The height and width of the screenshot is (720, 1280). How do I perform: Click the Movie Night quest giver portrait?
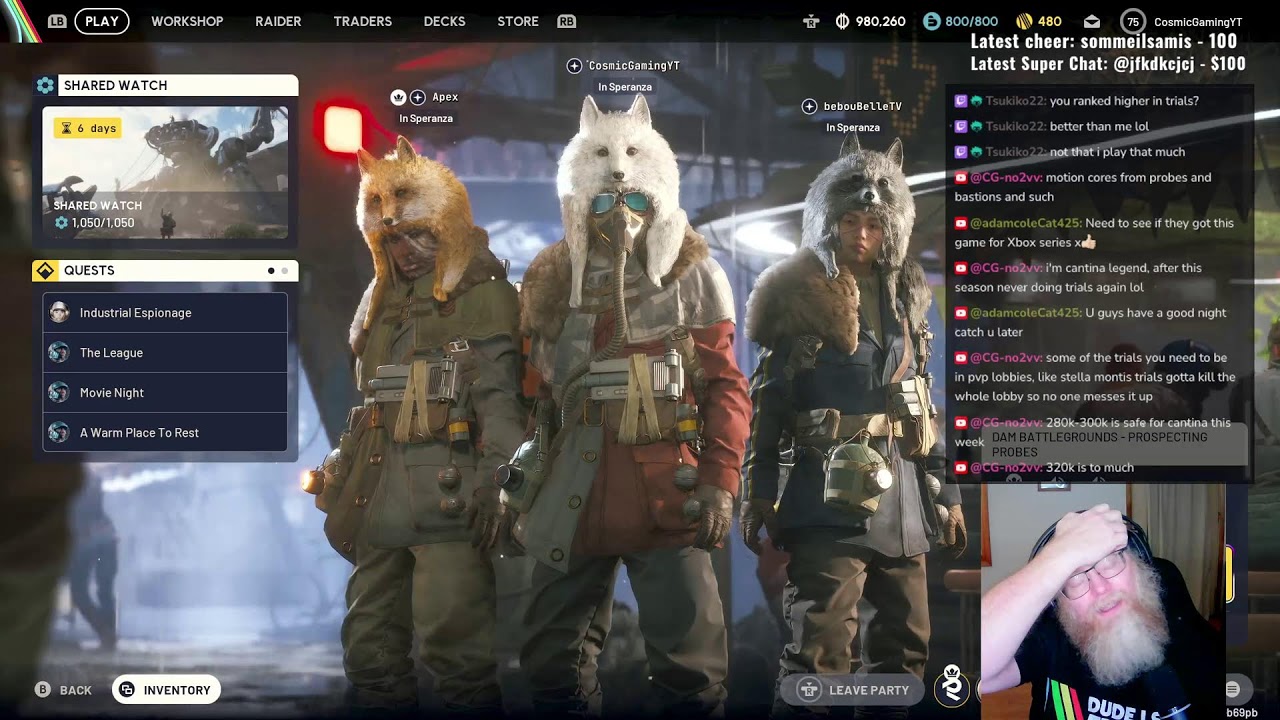pyautogui.click(x=59, y=392)
